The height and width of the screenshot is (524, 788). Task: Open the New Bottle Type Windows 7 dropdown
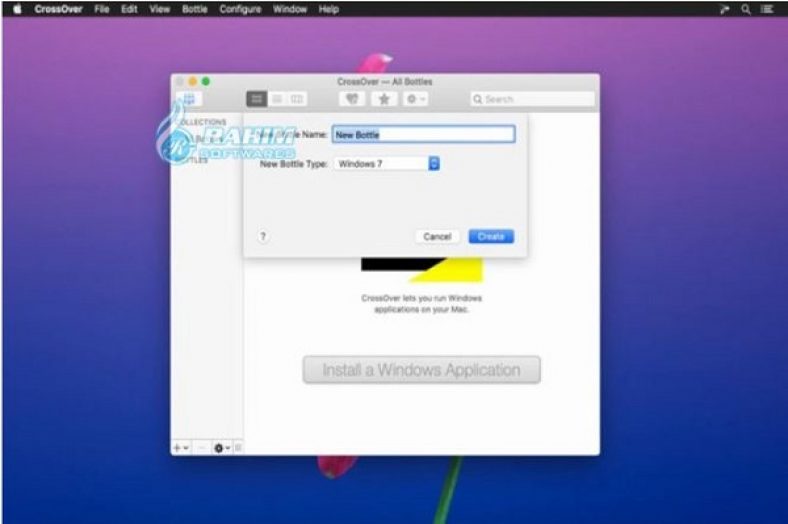pos(387,164)
